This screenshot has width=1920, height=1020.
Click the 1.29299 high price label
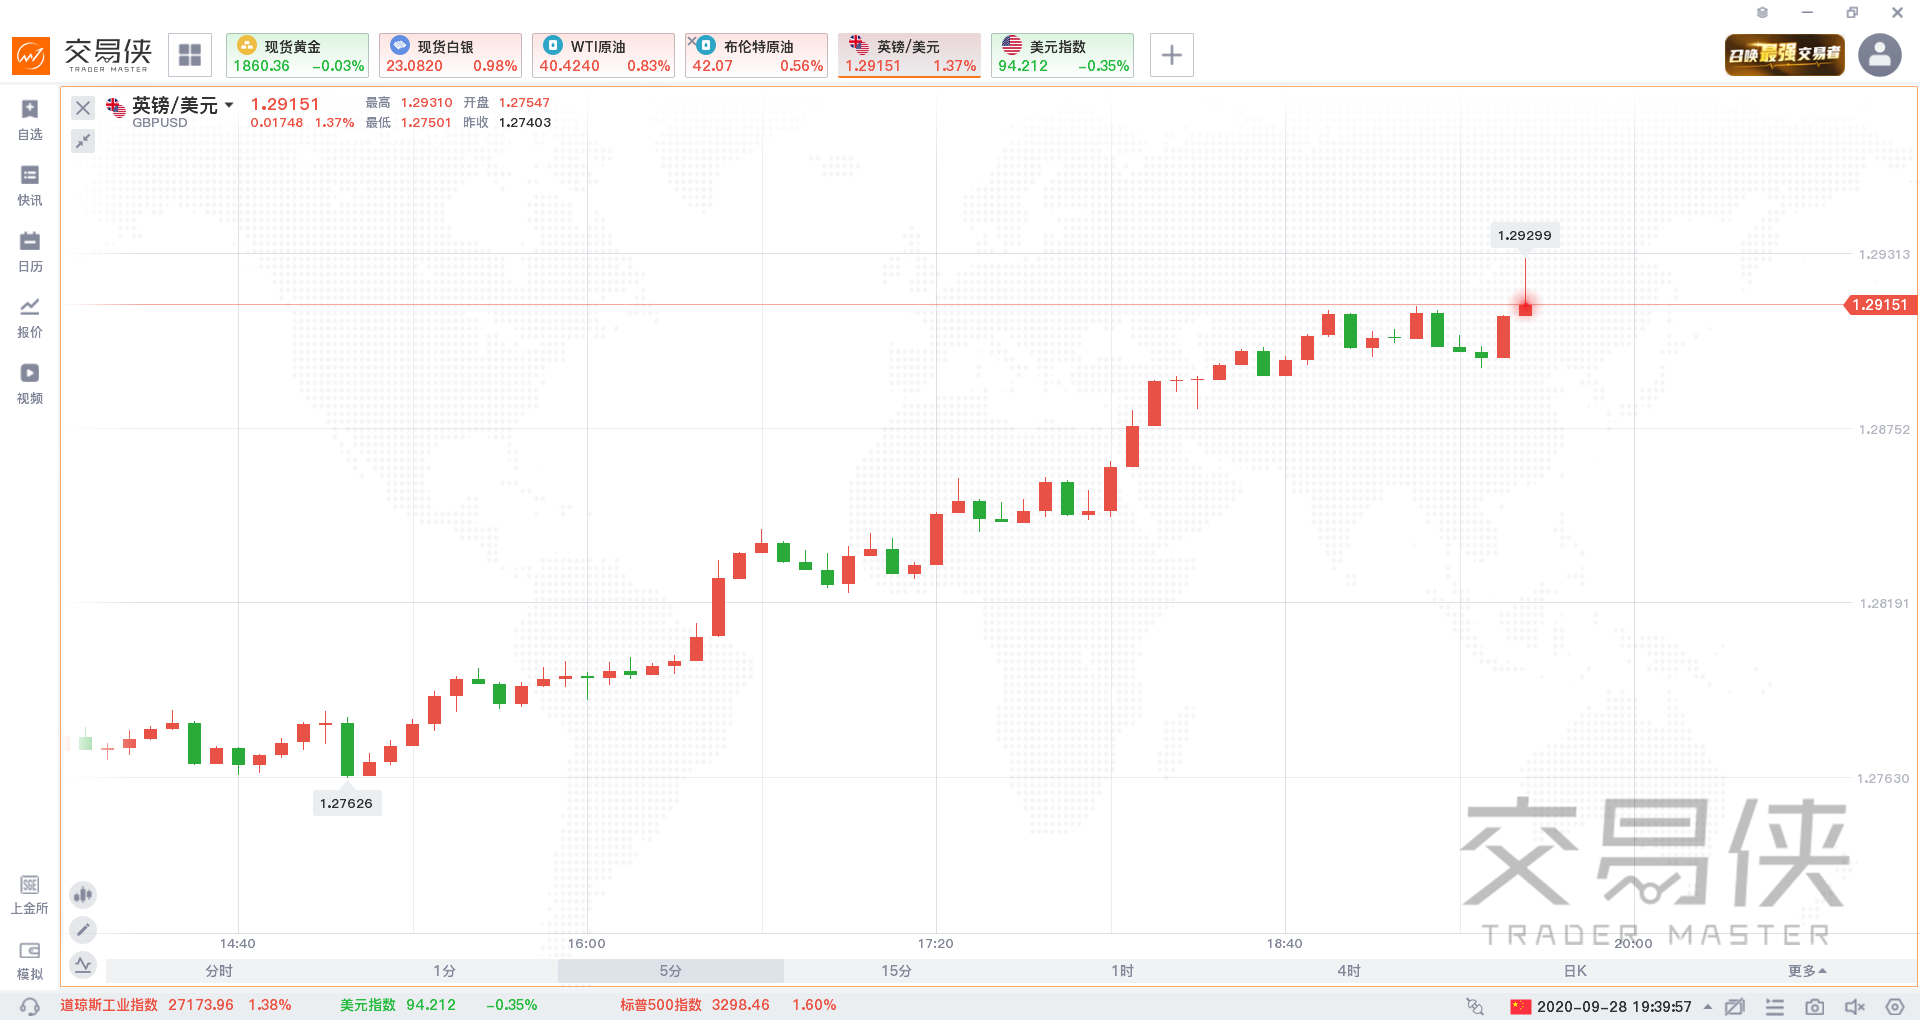[1525, 236]
